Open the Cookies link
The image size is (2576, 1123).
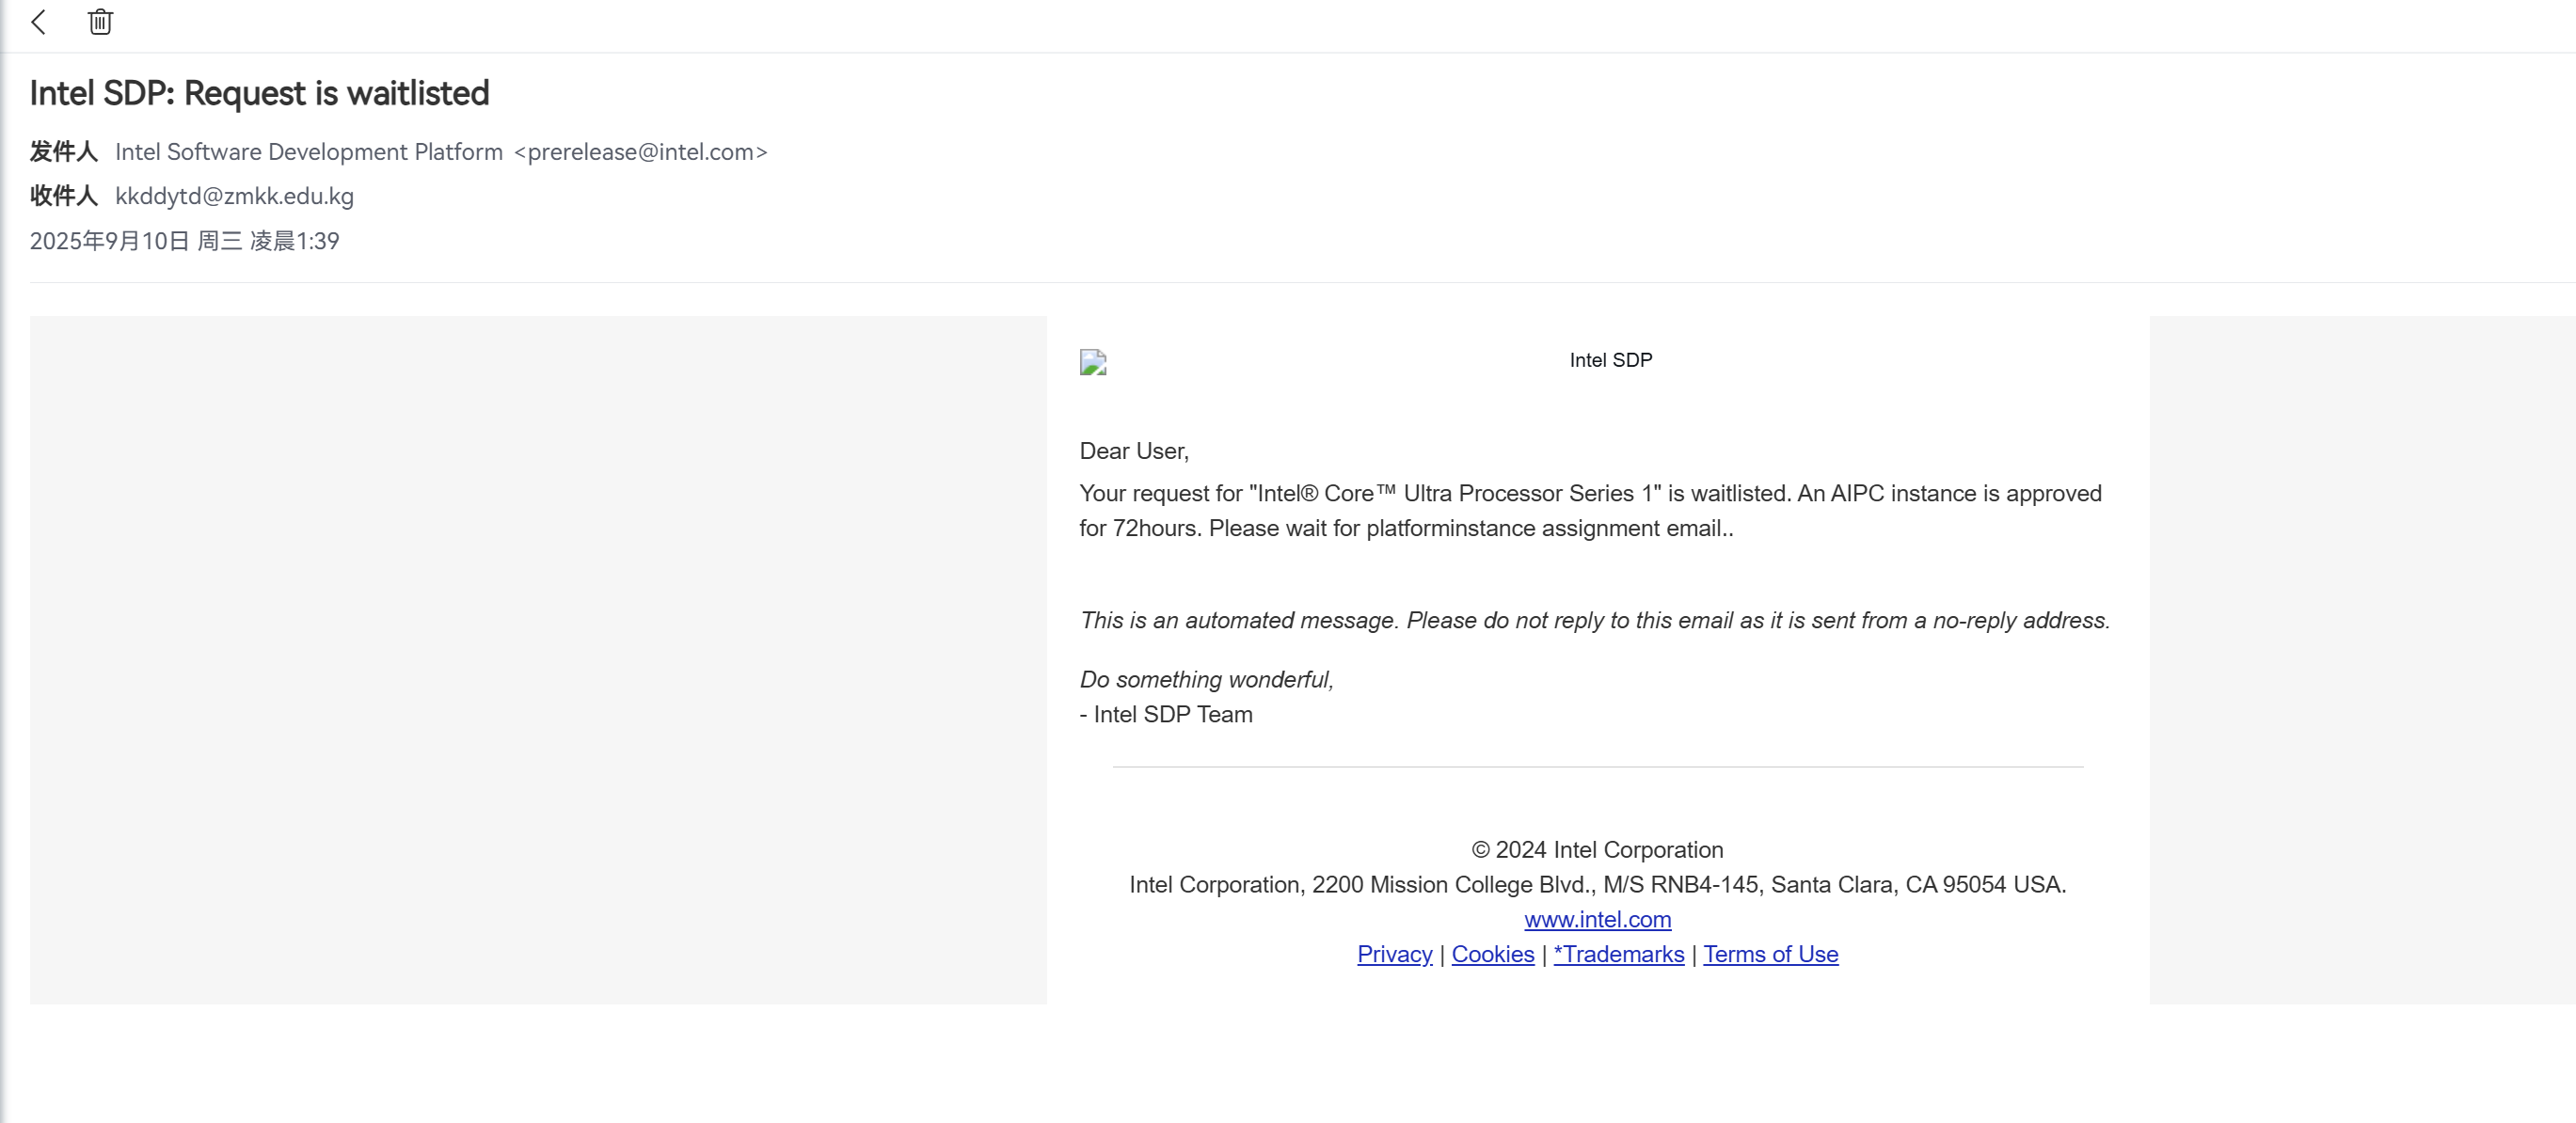[1492, 954]
